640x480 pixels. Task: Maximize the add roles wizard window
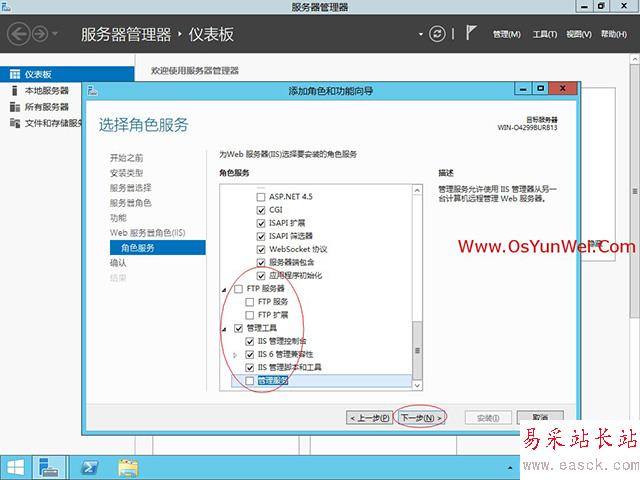[x=540, y=89]
